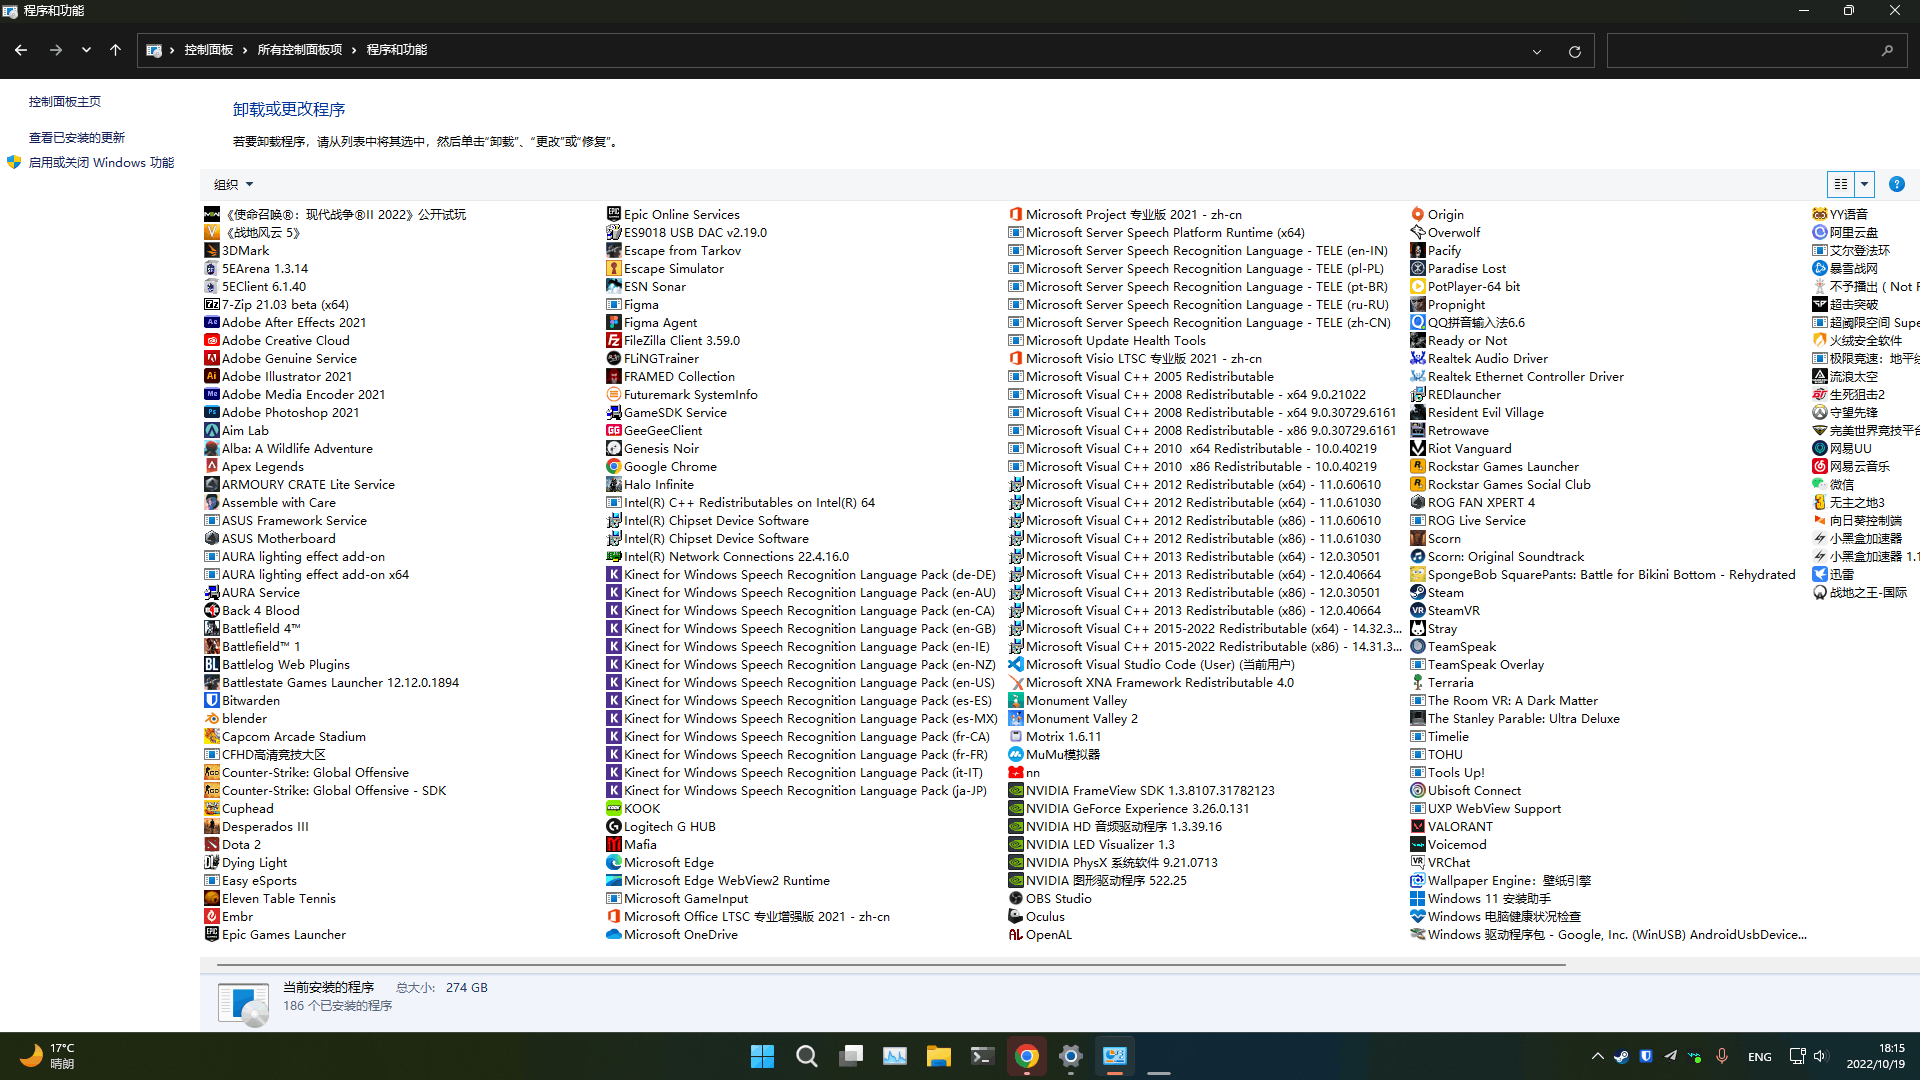
Task: Expand the 组织 organize dropdown
Action: coord(233,184)
